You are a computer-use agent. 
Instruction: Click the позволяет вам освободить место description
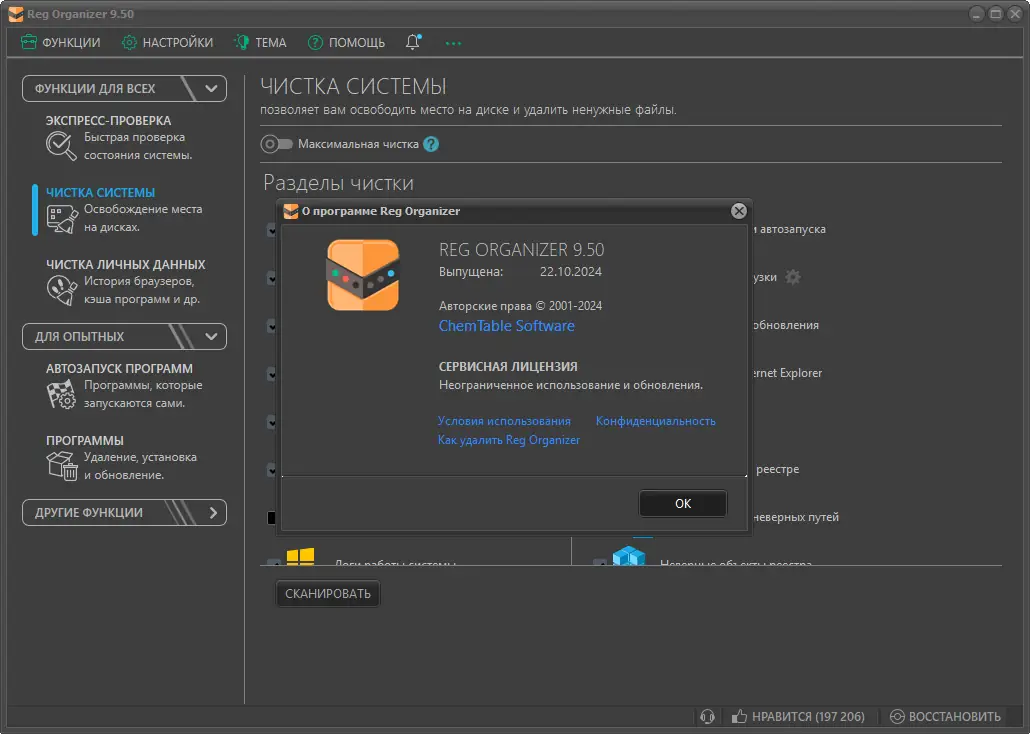click(x=468, y=110)
